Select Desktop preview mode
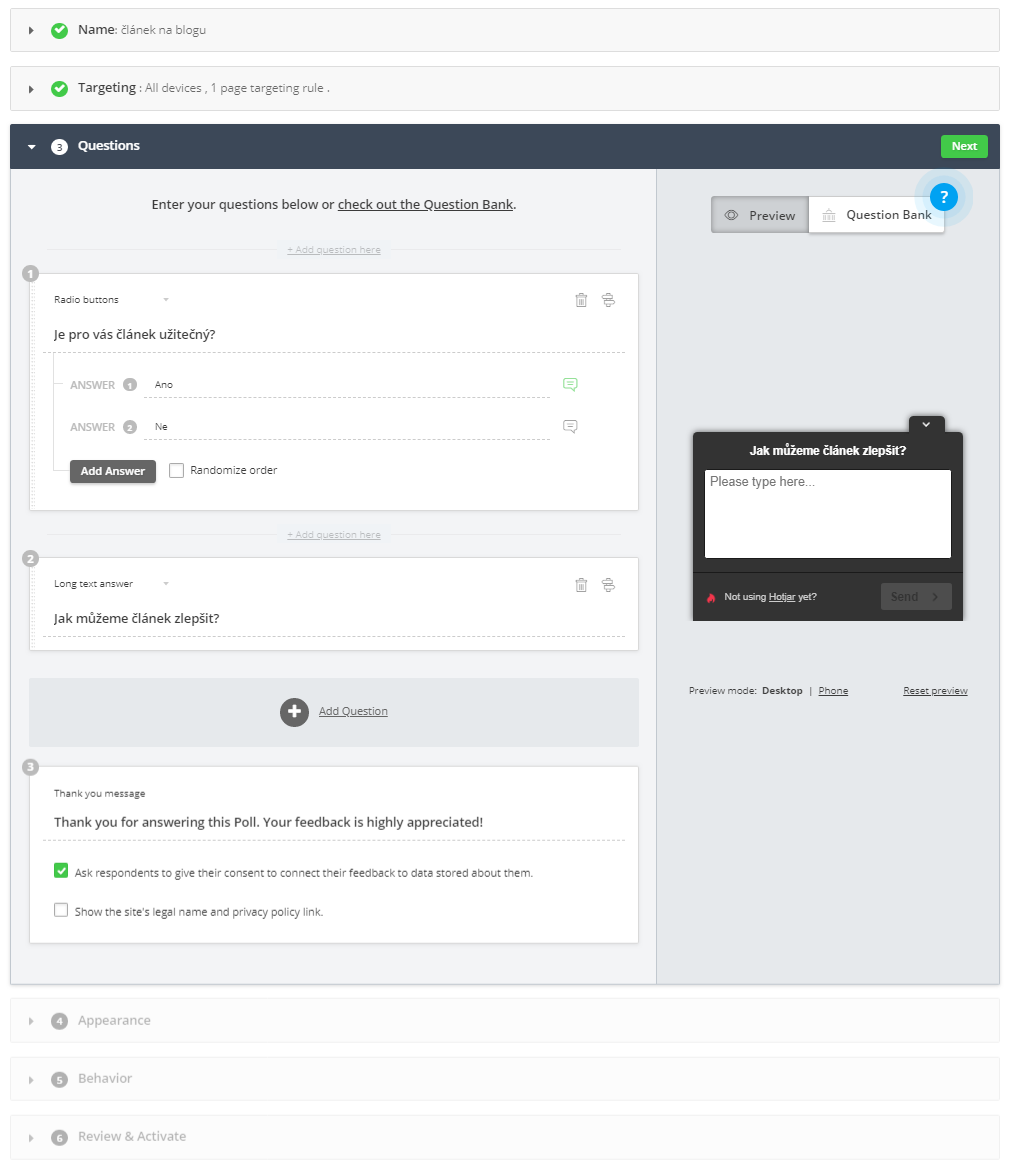1019x1174 pixels. pos(782,691)
